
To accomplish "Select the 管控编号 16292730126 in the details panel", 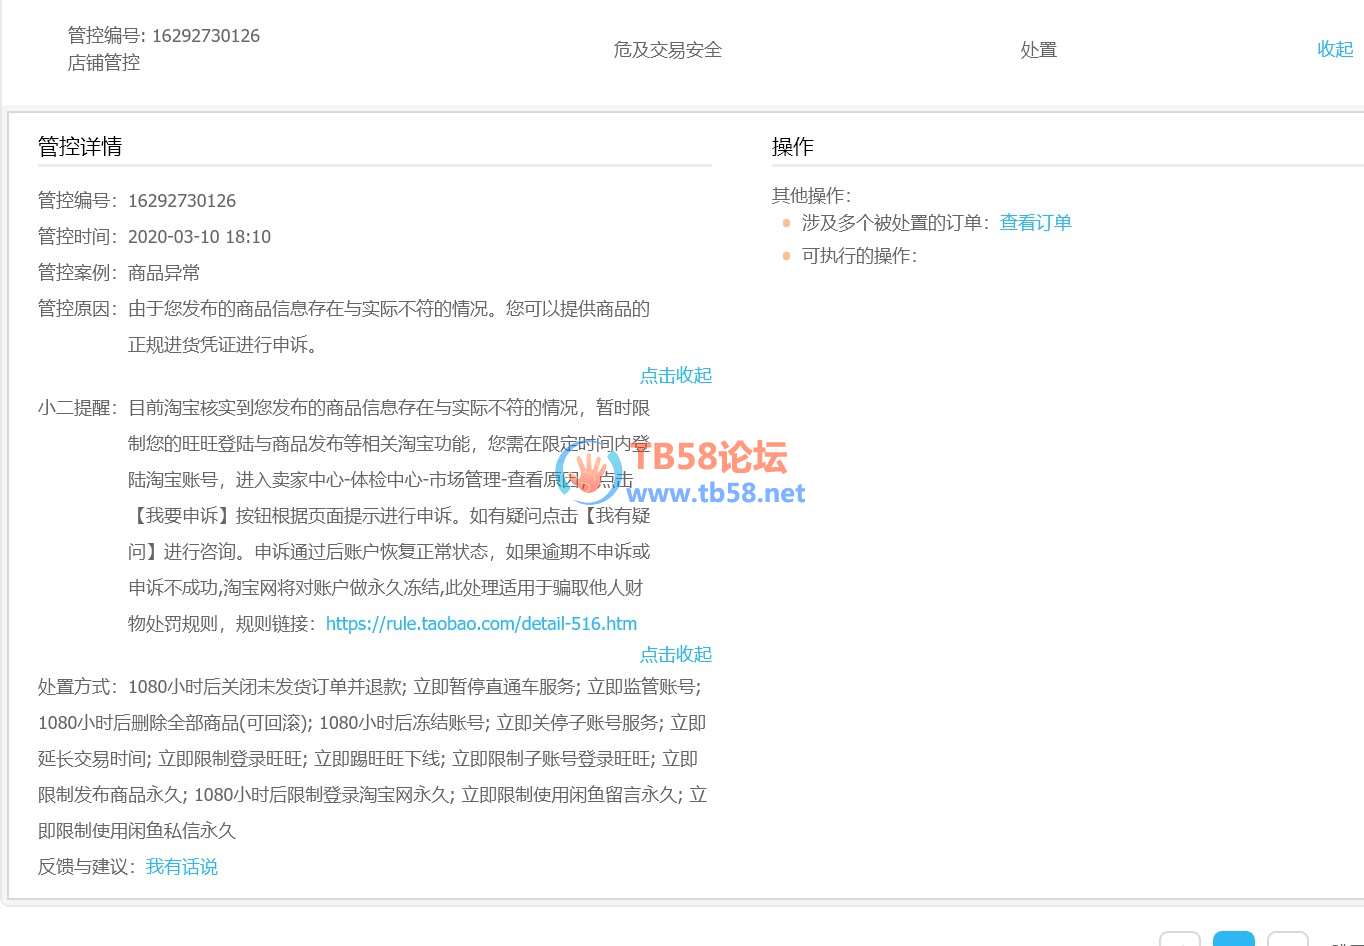I will click(182, 200).
